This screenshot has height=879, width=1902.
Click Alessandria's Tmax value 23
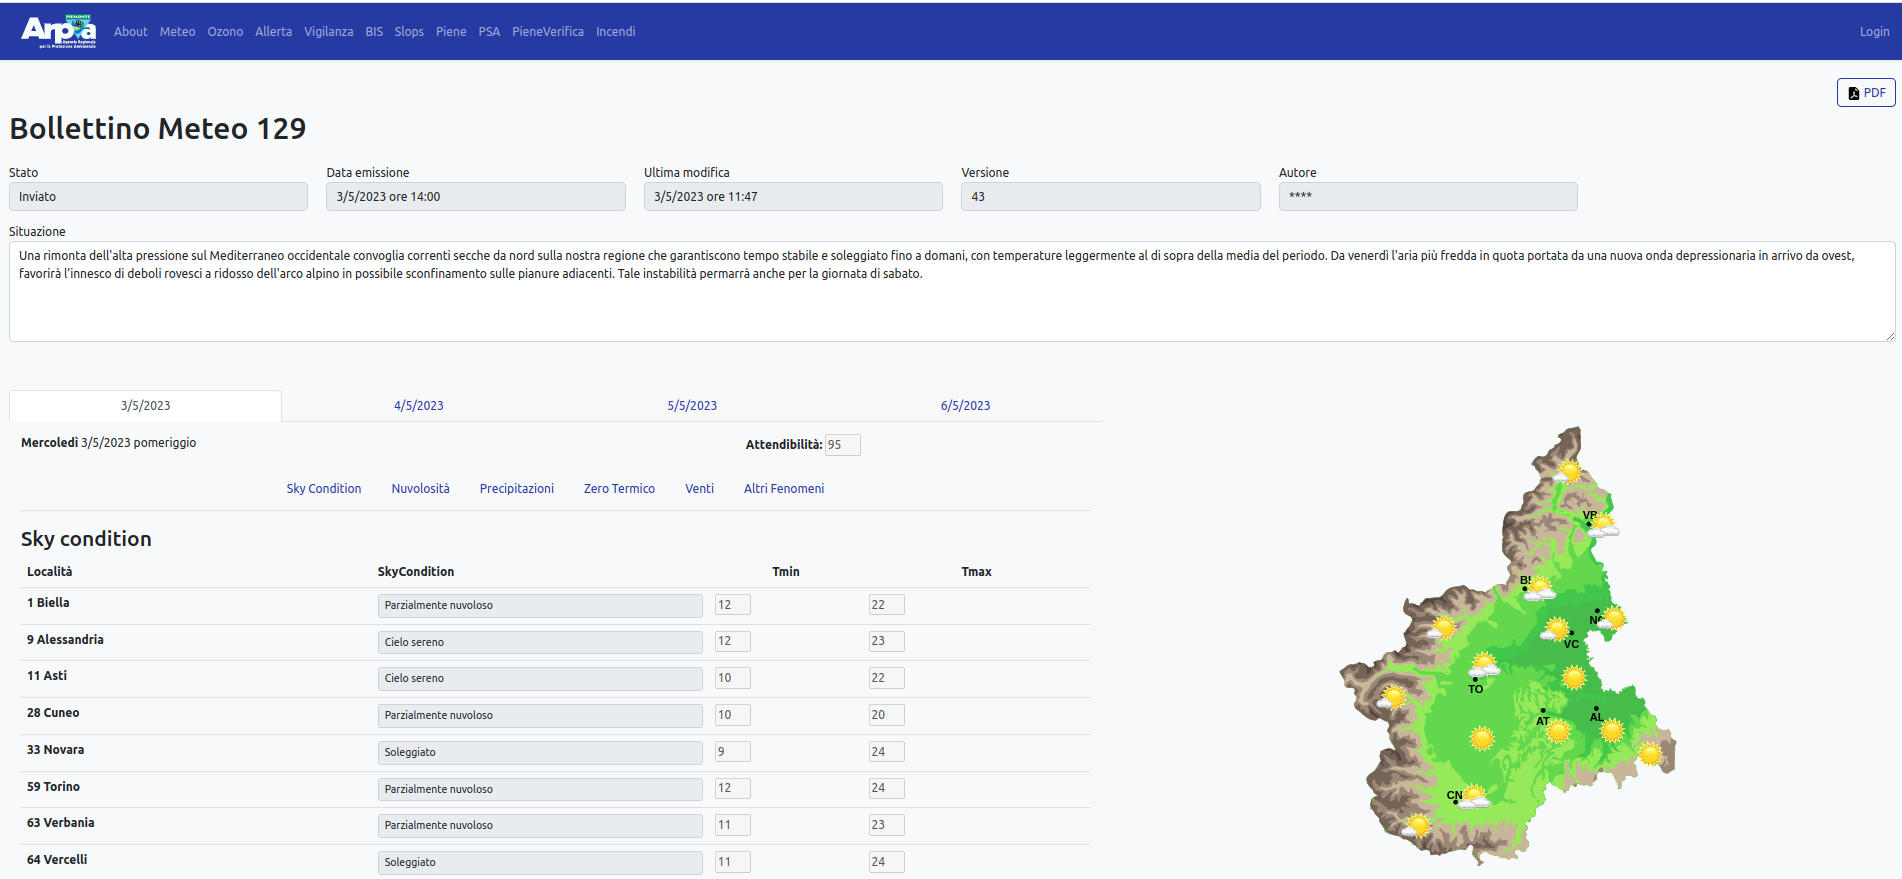[887, 641]
